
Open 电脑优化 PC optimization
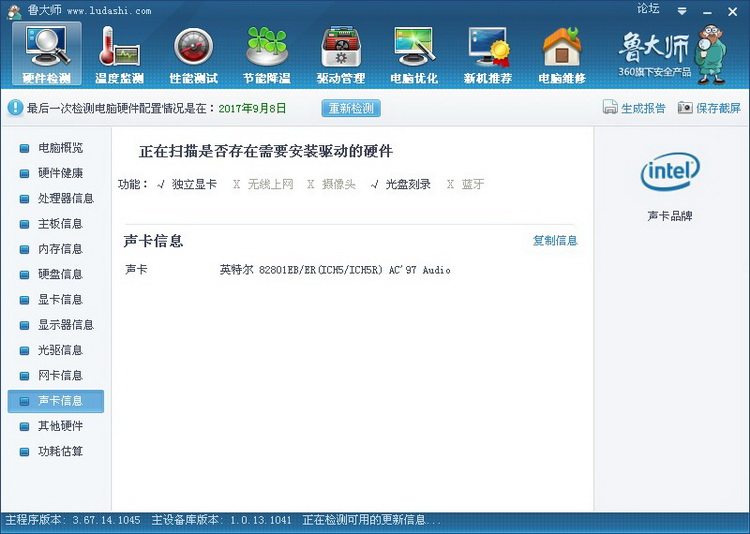[x=414, y=54]
